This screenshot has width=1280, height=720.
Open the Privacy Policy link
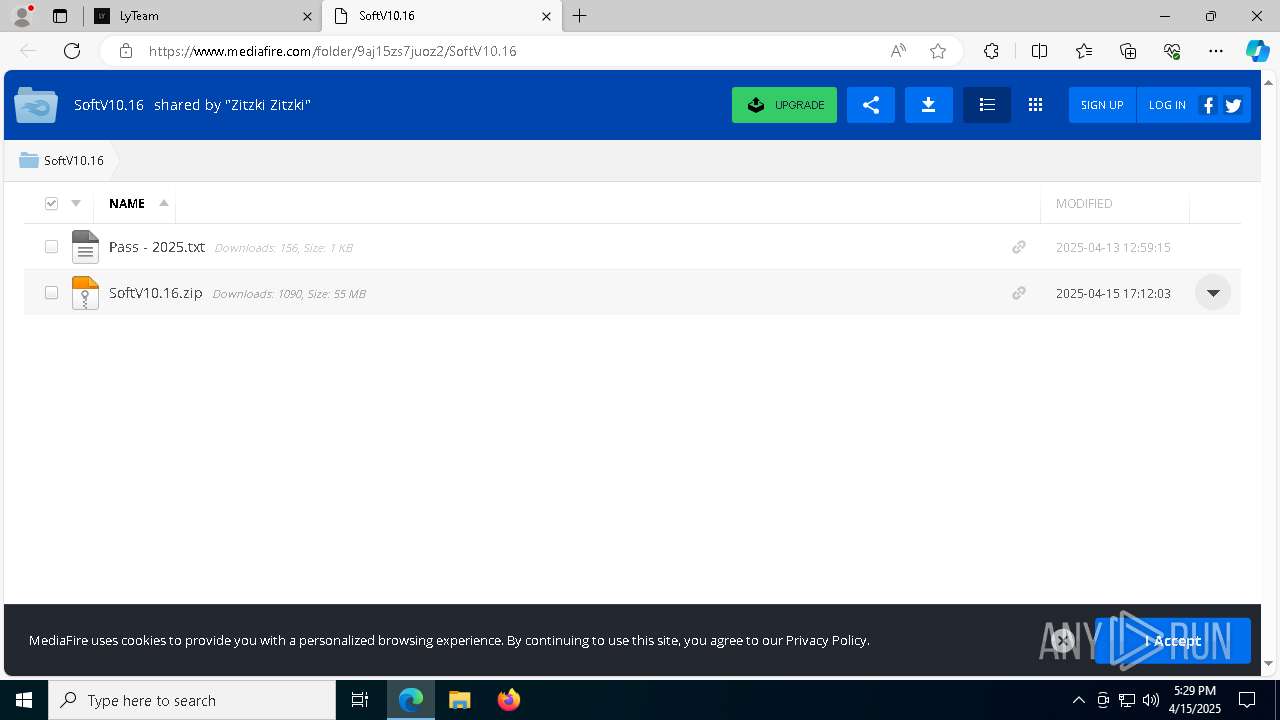click(826, 640)
